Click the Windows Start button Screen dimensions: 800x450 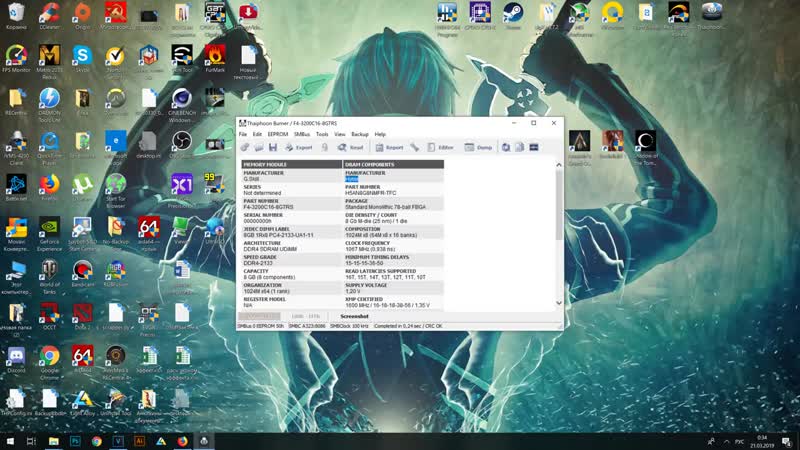pos(10,441)
